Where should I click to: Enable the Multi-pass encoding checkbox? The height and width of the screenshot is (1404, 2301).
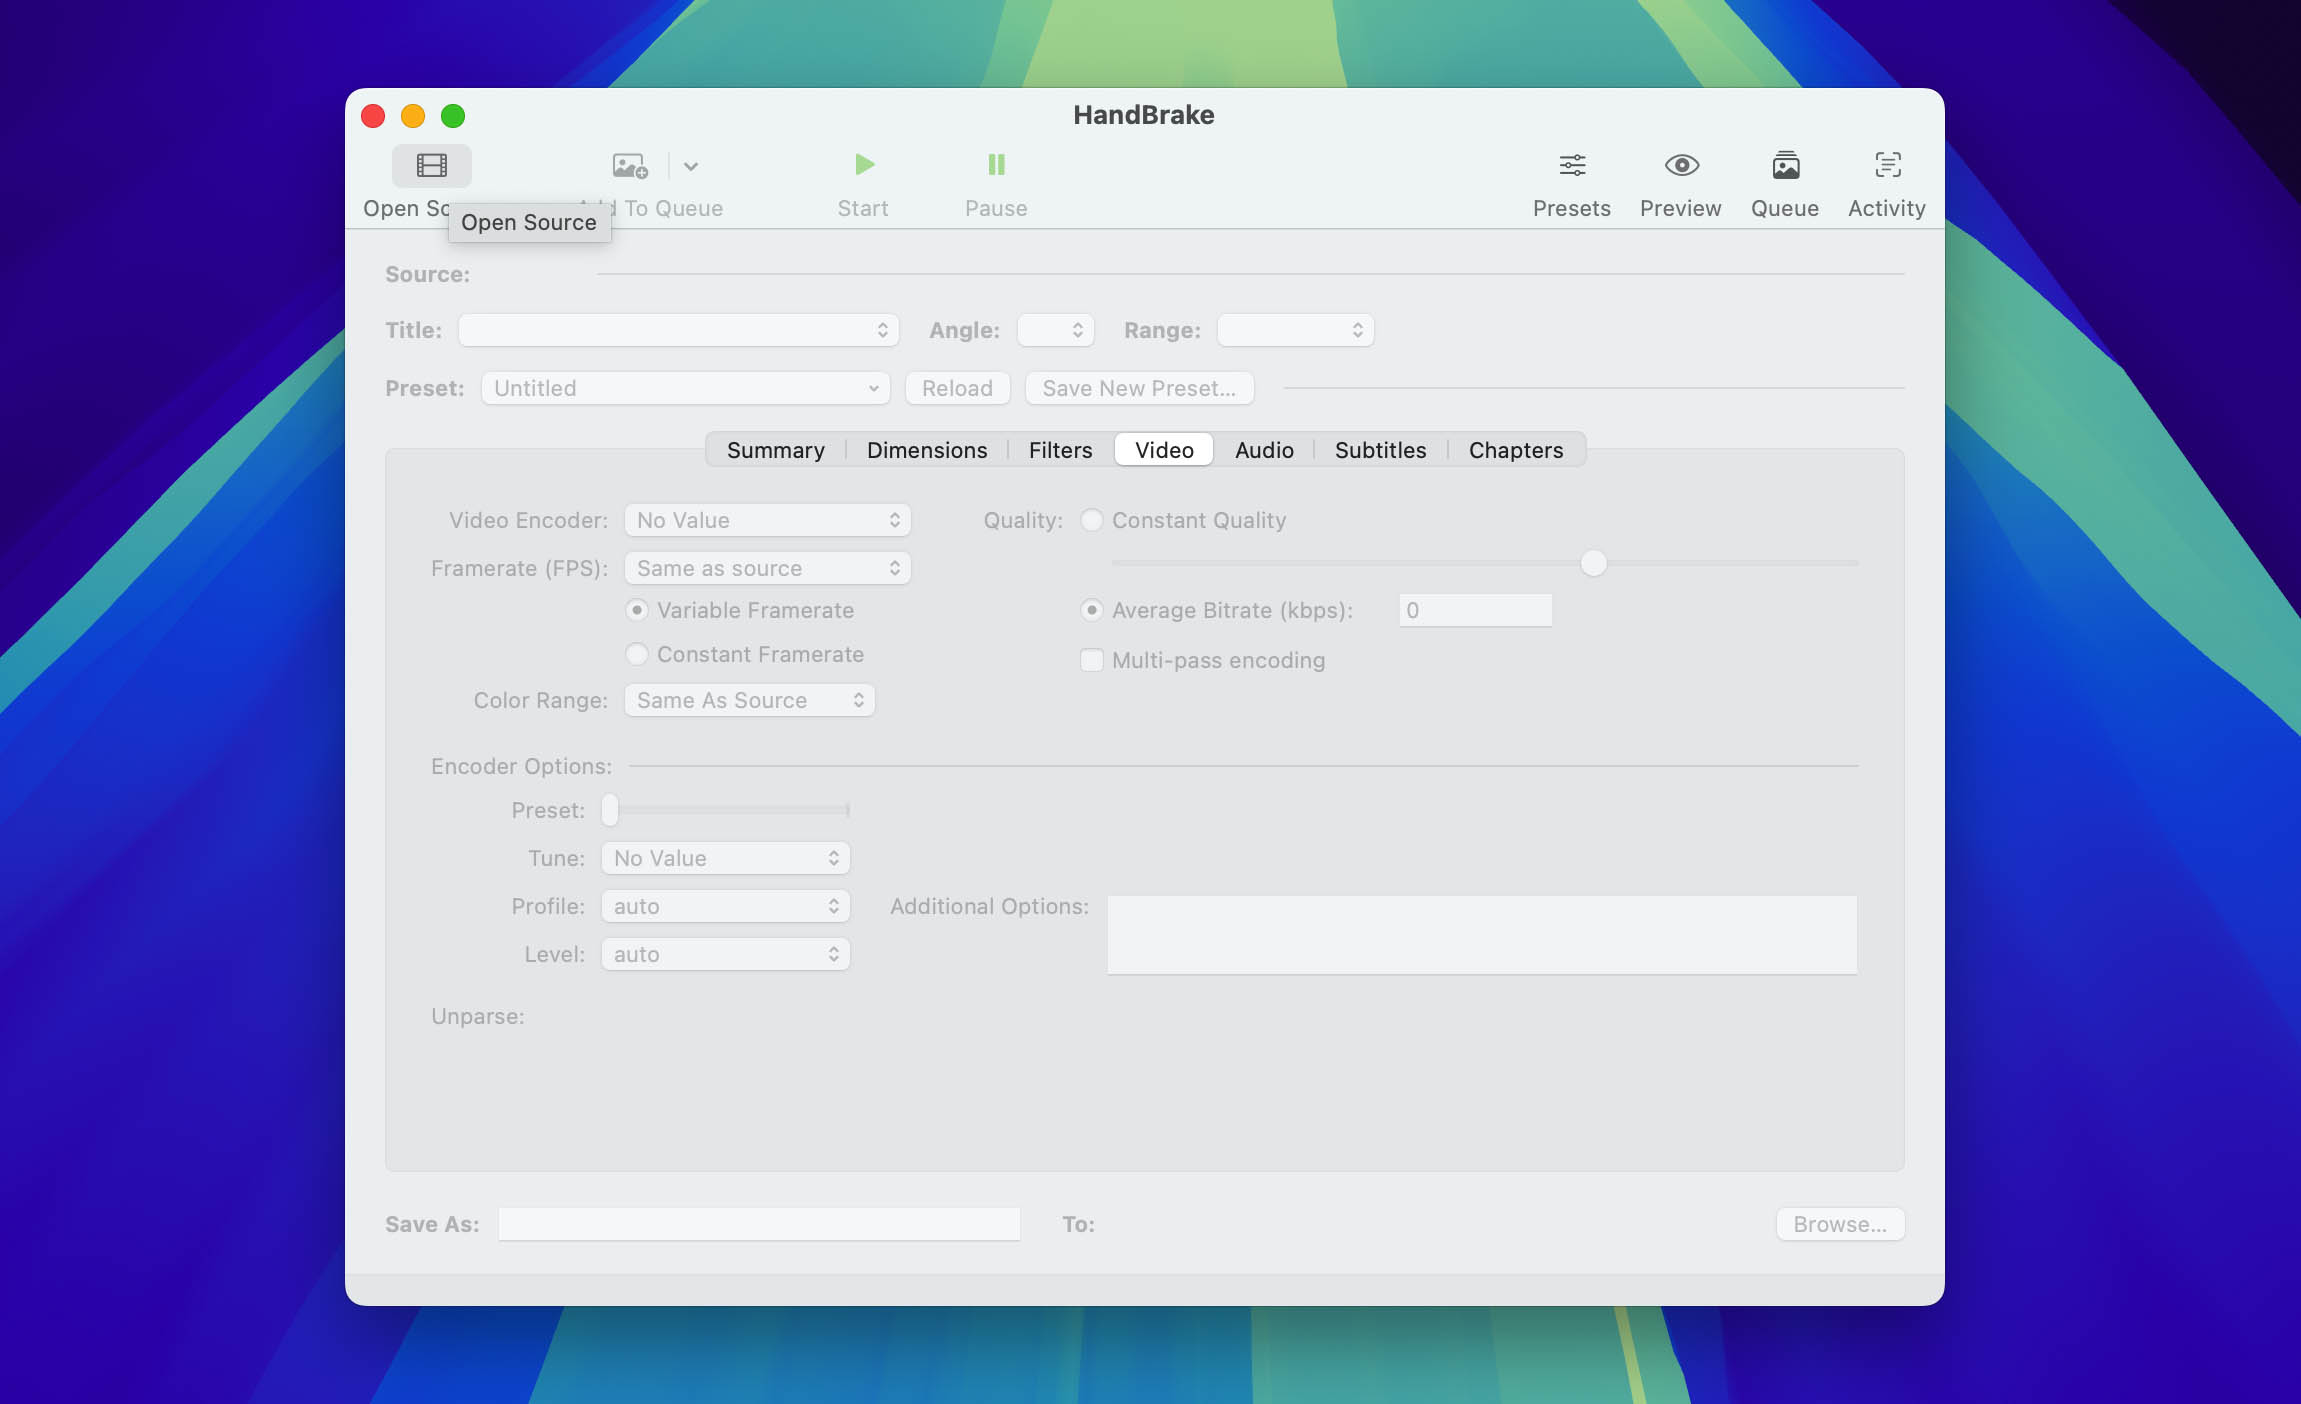(x=1092, y=660)
